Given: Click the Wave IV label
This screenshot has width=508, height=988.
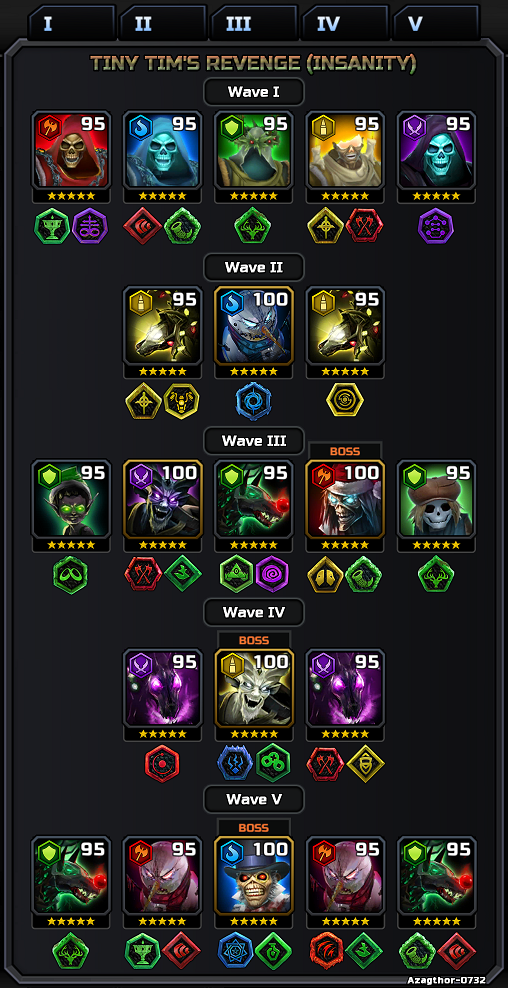Looking at the screenshot, I should pyautogui.click(x=254, y=612).
